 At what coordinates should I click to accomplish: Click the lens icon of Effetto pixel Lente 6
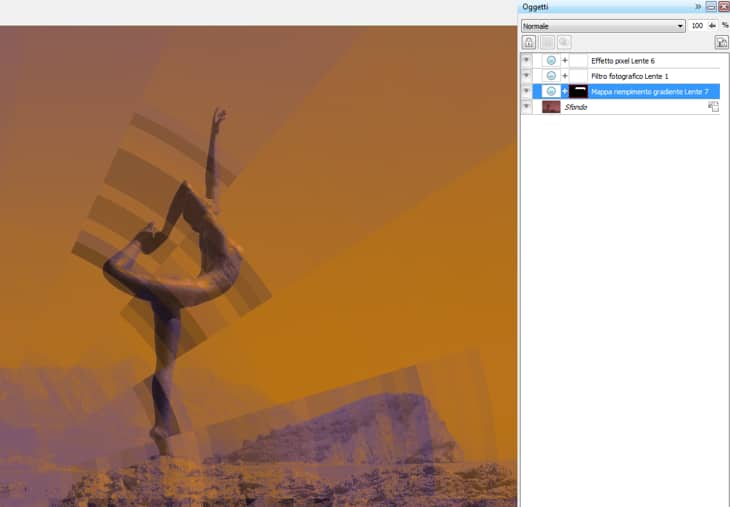pos(550,61)
